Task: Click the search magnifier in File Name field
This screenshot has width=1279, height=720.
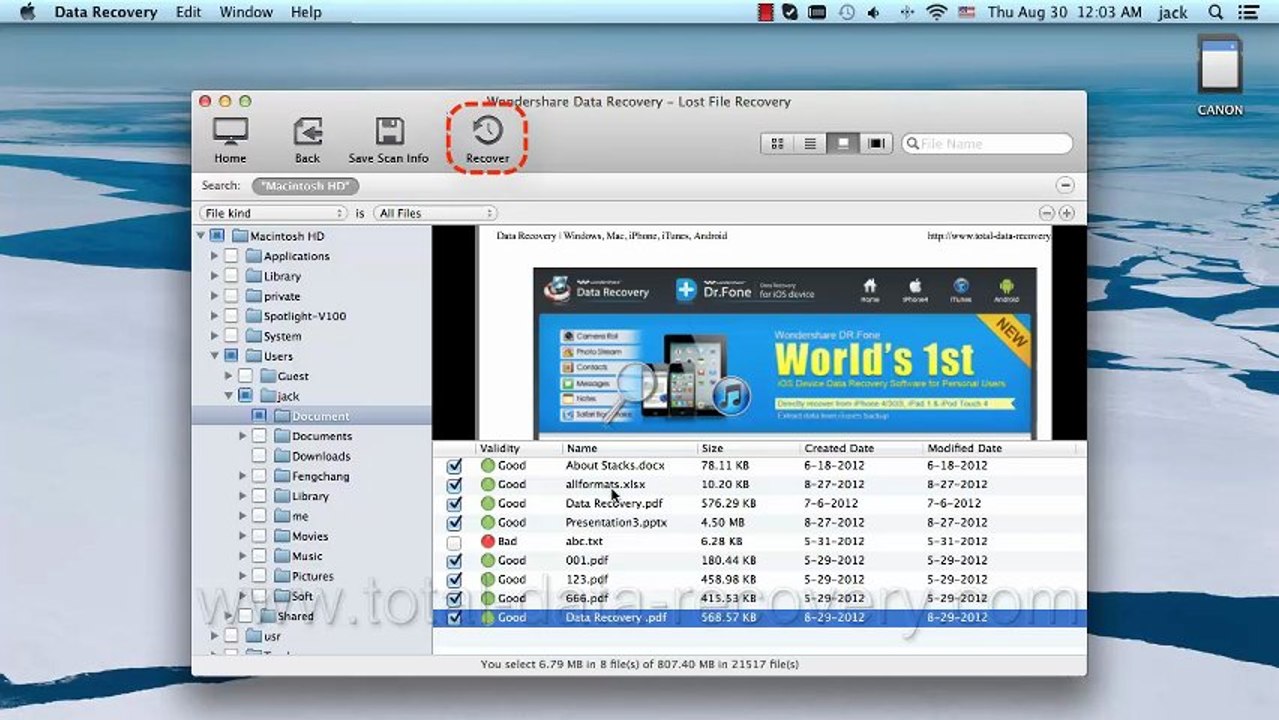Action: pyautogui.click(x=912, y=144)
